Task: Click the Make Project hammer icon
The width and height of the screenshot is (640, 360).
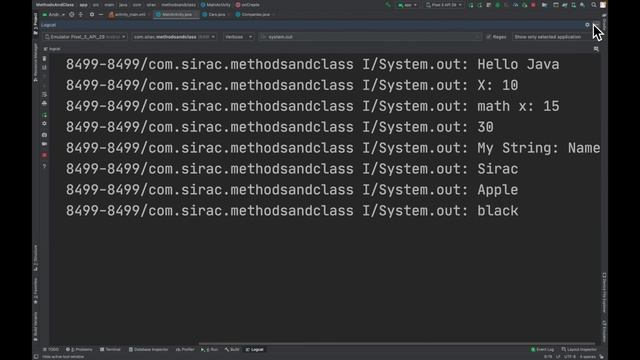Action: click(388, 5)
